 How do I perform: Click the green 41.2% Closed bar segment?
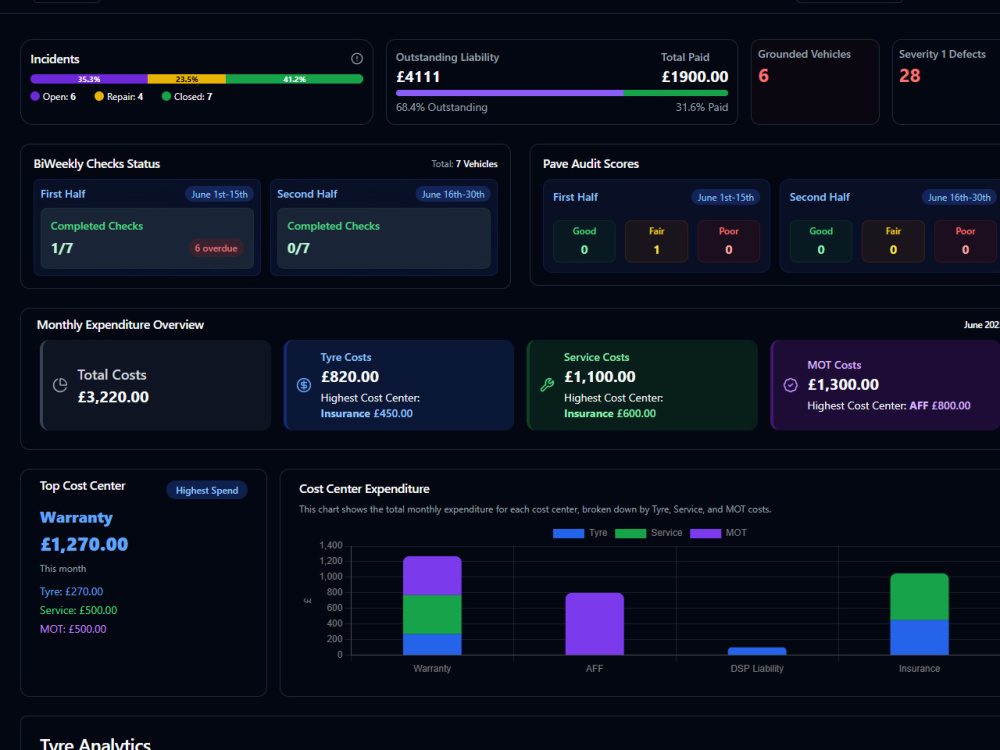pos(295,79)
